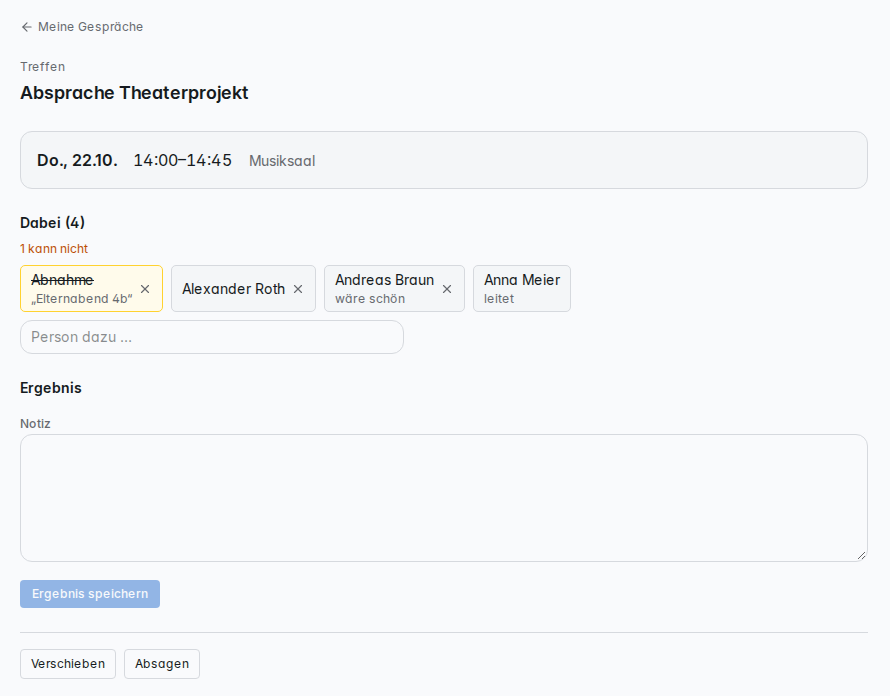The width and height of the screenshot is (890, 696).
Task: Click the Person dazu input field
Action: tap(212, 337)
